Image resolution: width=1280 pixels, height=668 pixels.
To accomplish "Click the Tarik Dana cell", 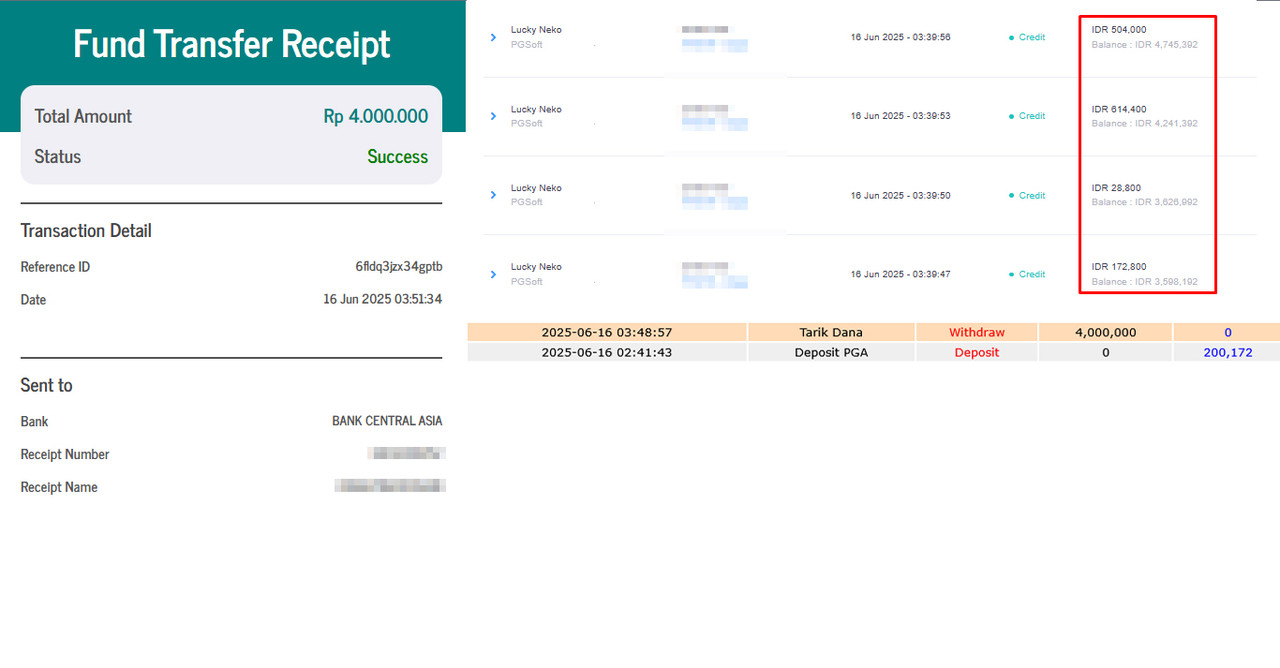I will 831,332.
